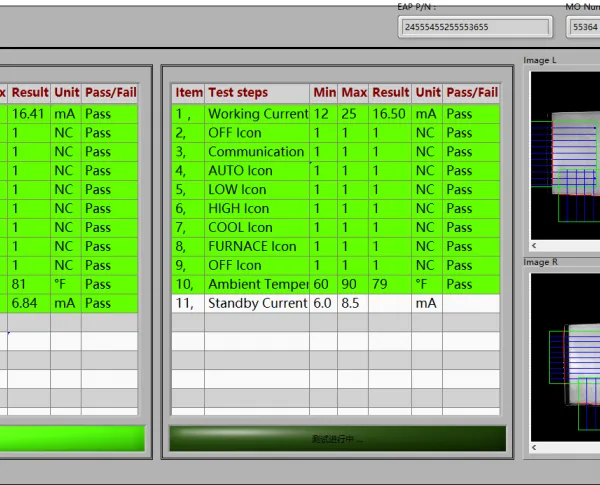Click the °F unit in Ambient Temper row
600x485 pixels.
[x=427, y=284]
